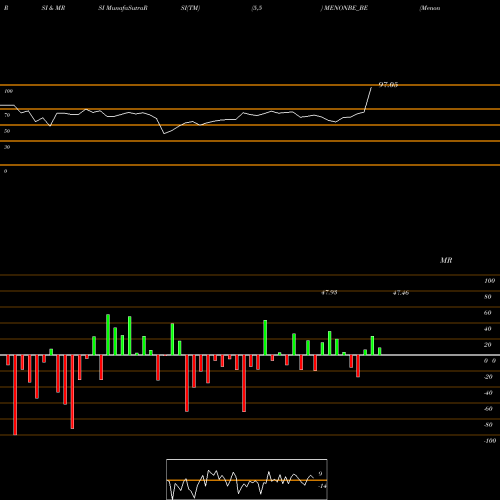Viewport: 500px width, 500px height.
Task: Click the mini overview chart thumbnail
Action: [247, 479]
